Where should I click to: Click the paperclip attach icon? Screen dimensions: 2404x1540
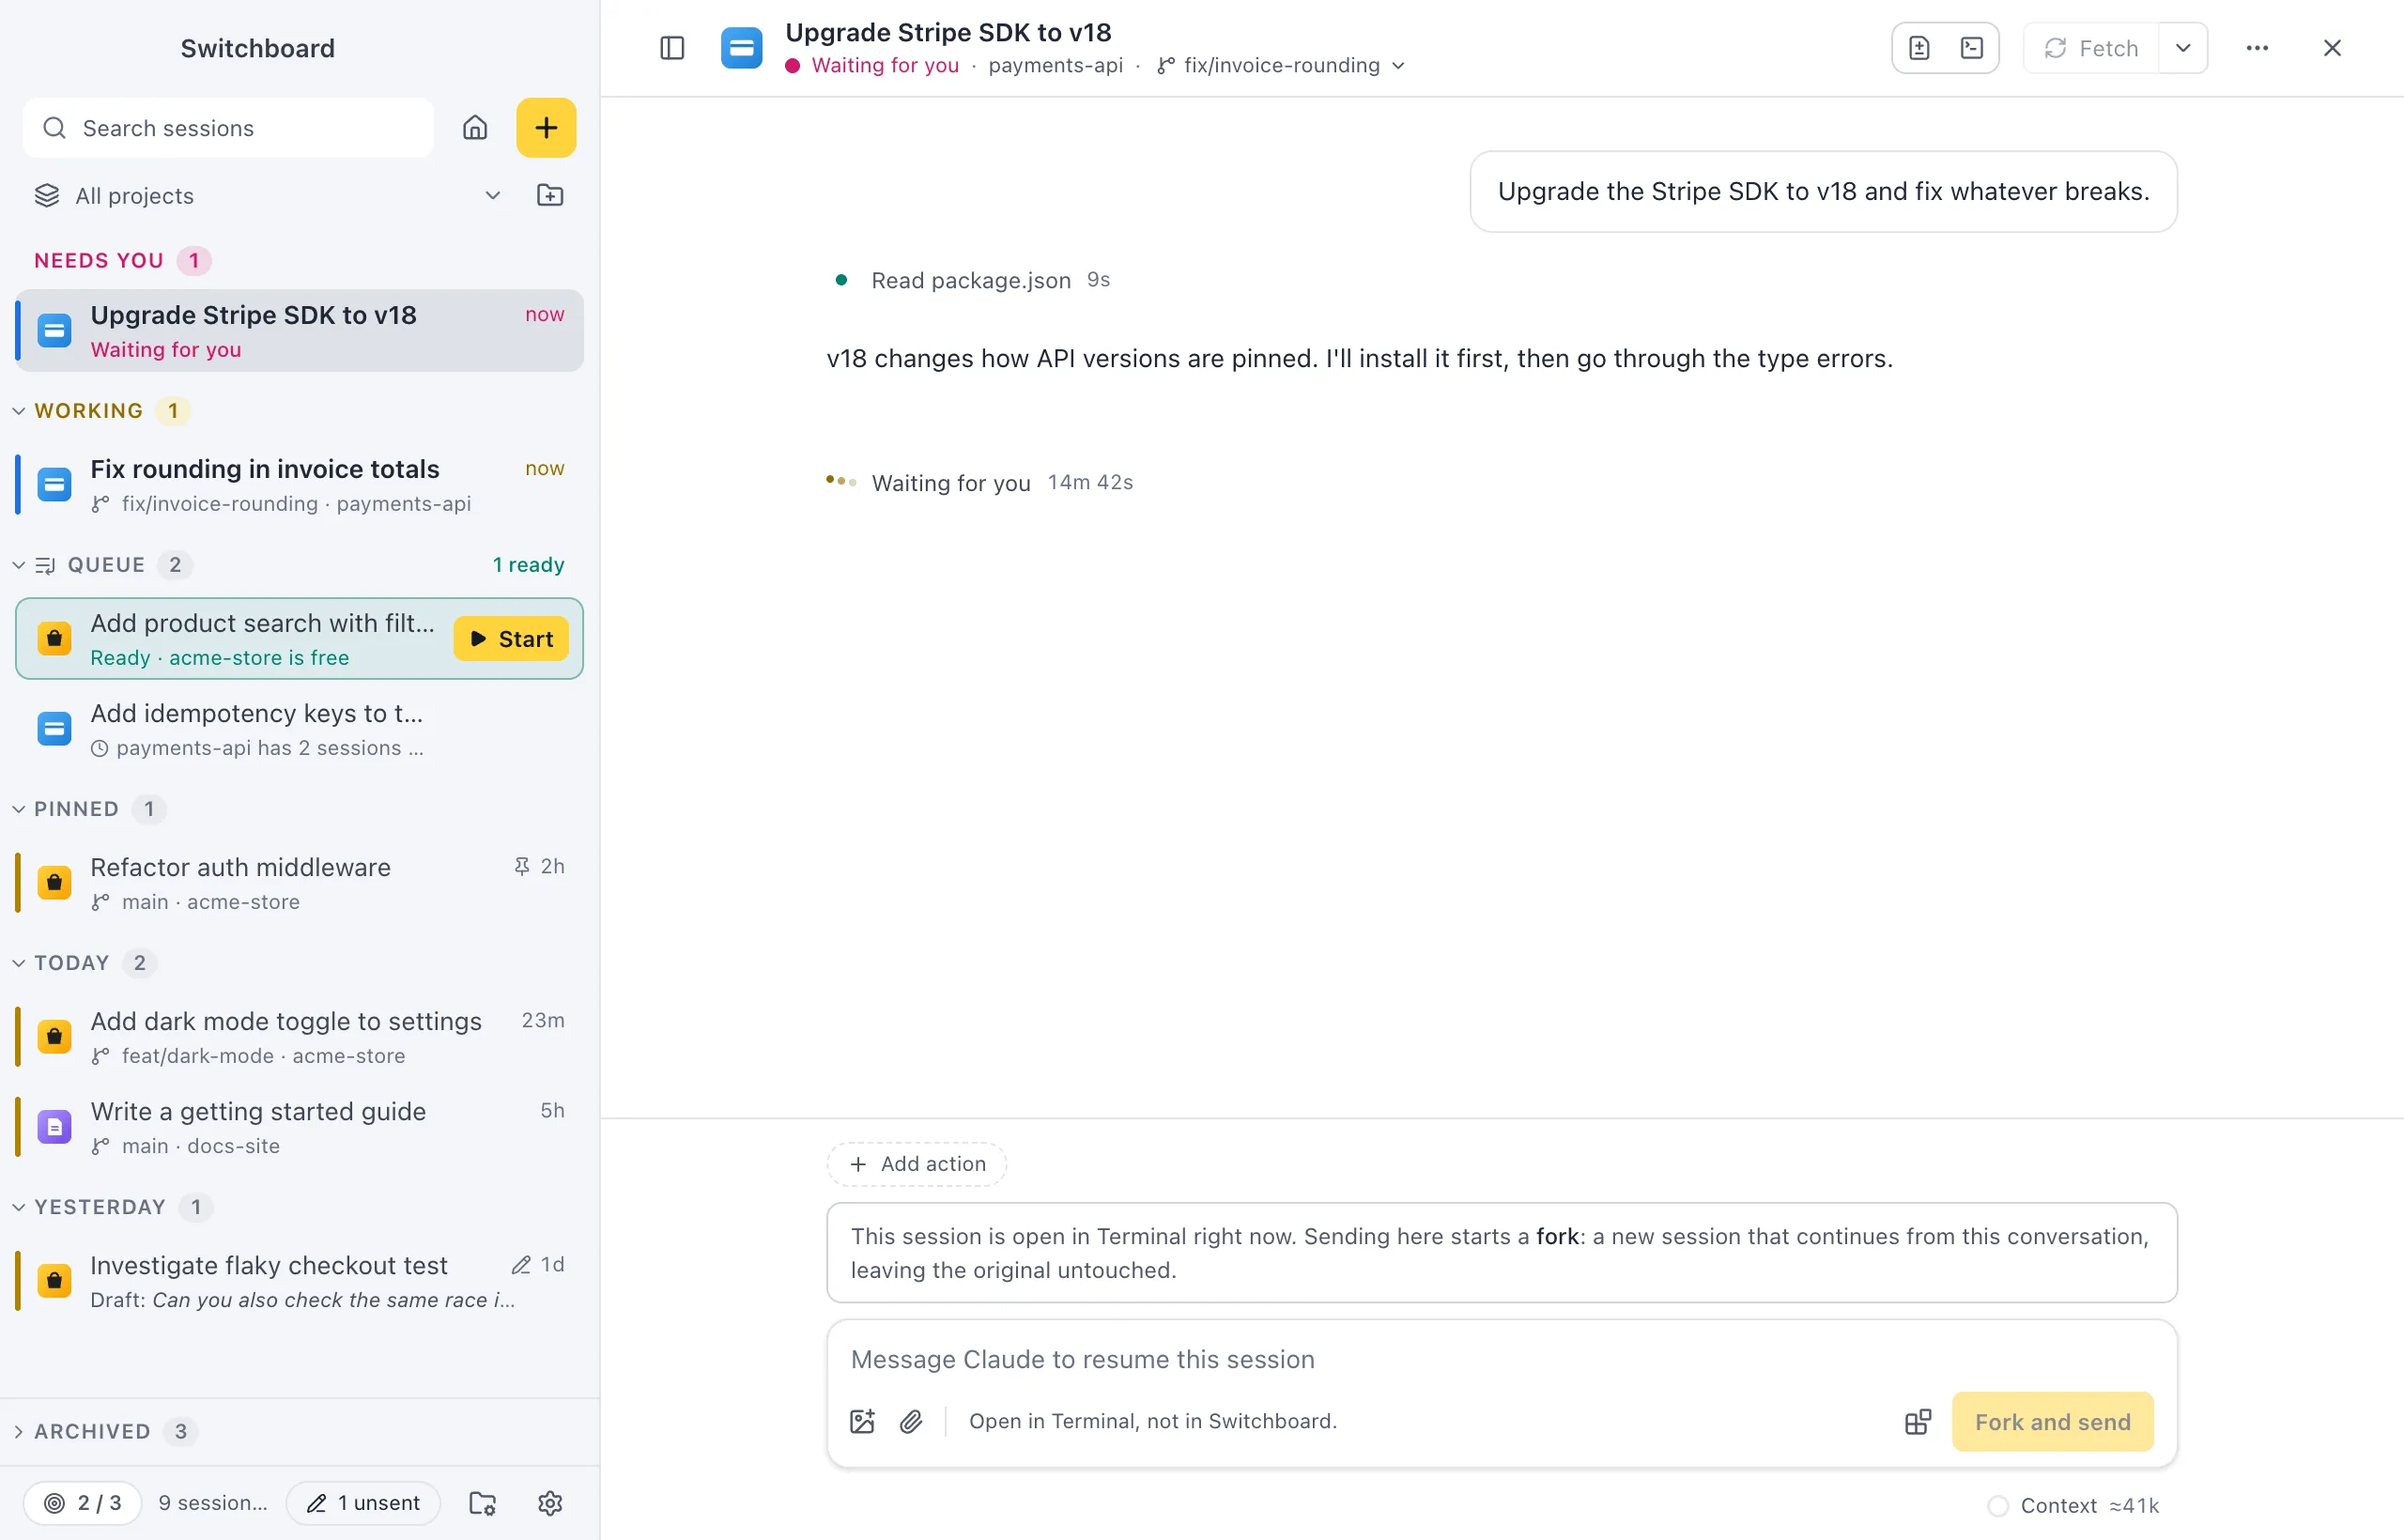pyautogui.click(x=911, y=1422)
